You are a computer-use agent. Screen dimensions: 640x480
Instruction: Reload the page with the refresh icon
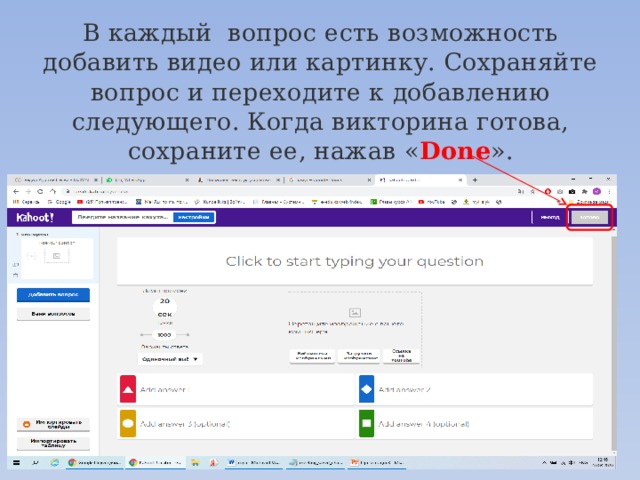pyautogui.click(x=40, y=191)
